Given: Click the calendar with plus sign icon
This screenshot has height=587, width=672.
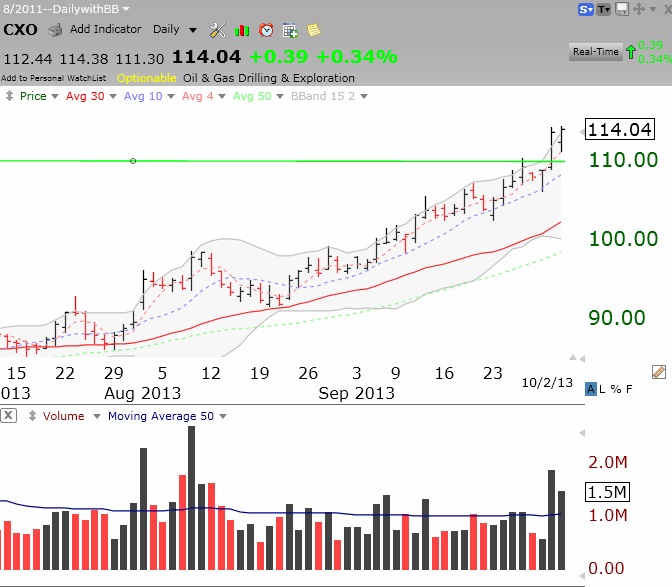Looking at the screenshot, I should (290, 30).
